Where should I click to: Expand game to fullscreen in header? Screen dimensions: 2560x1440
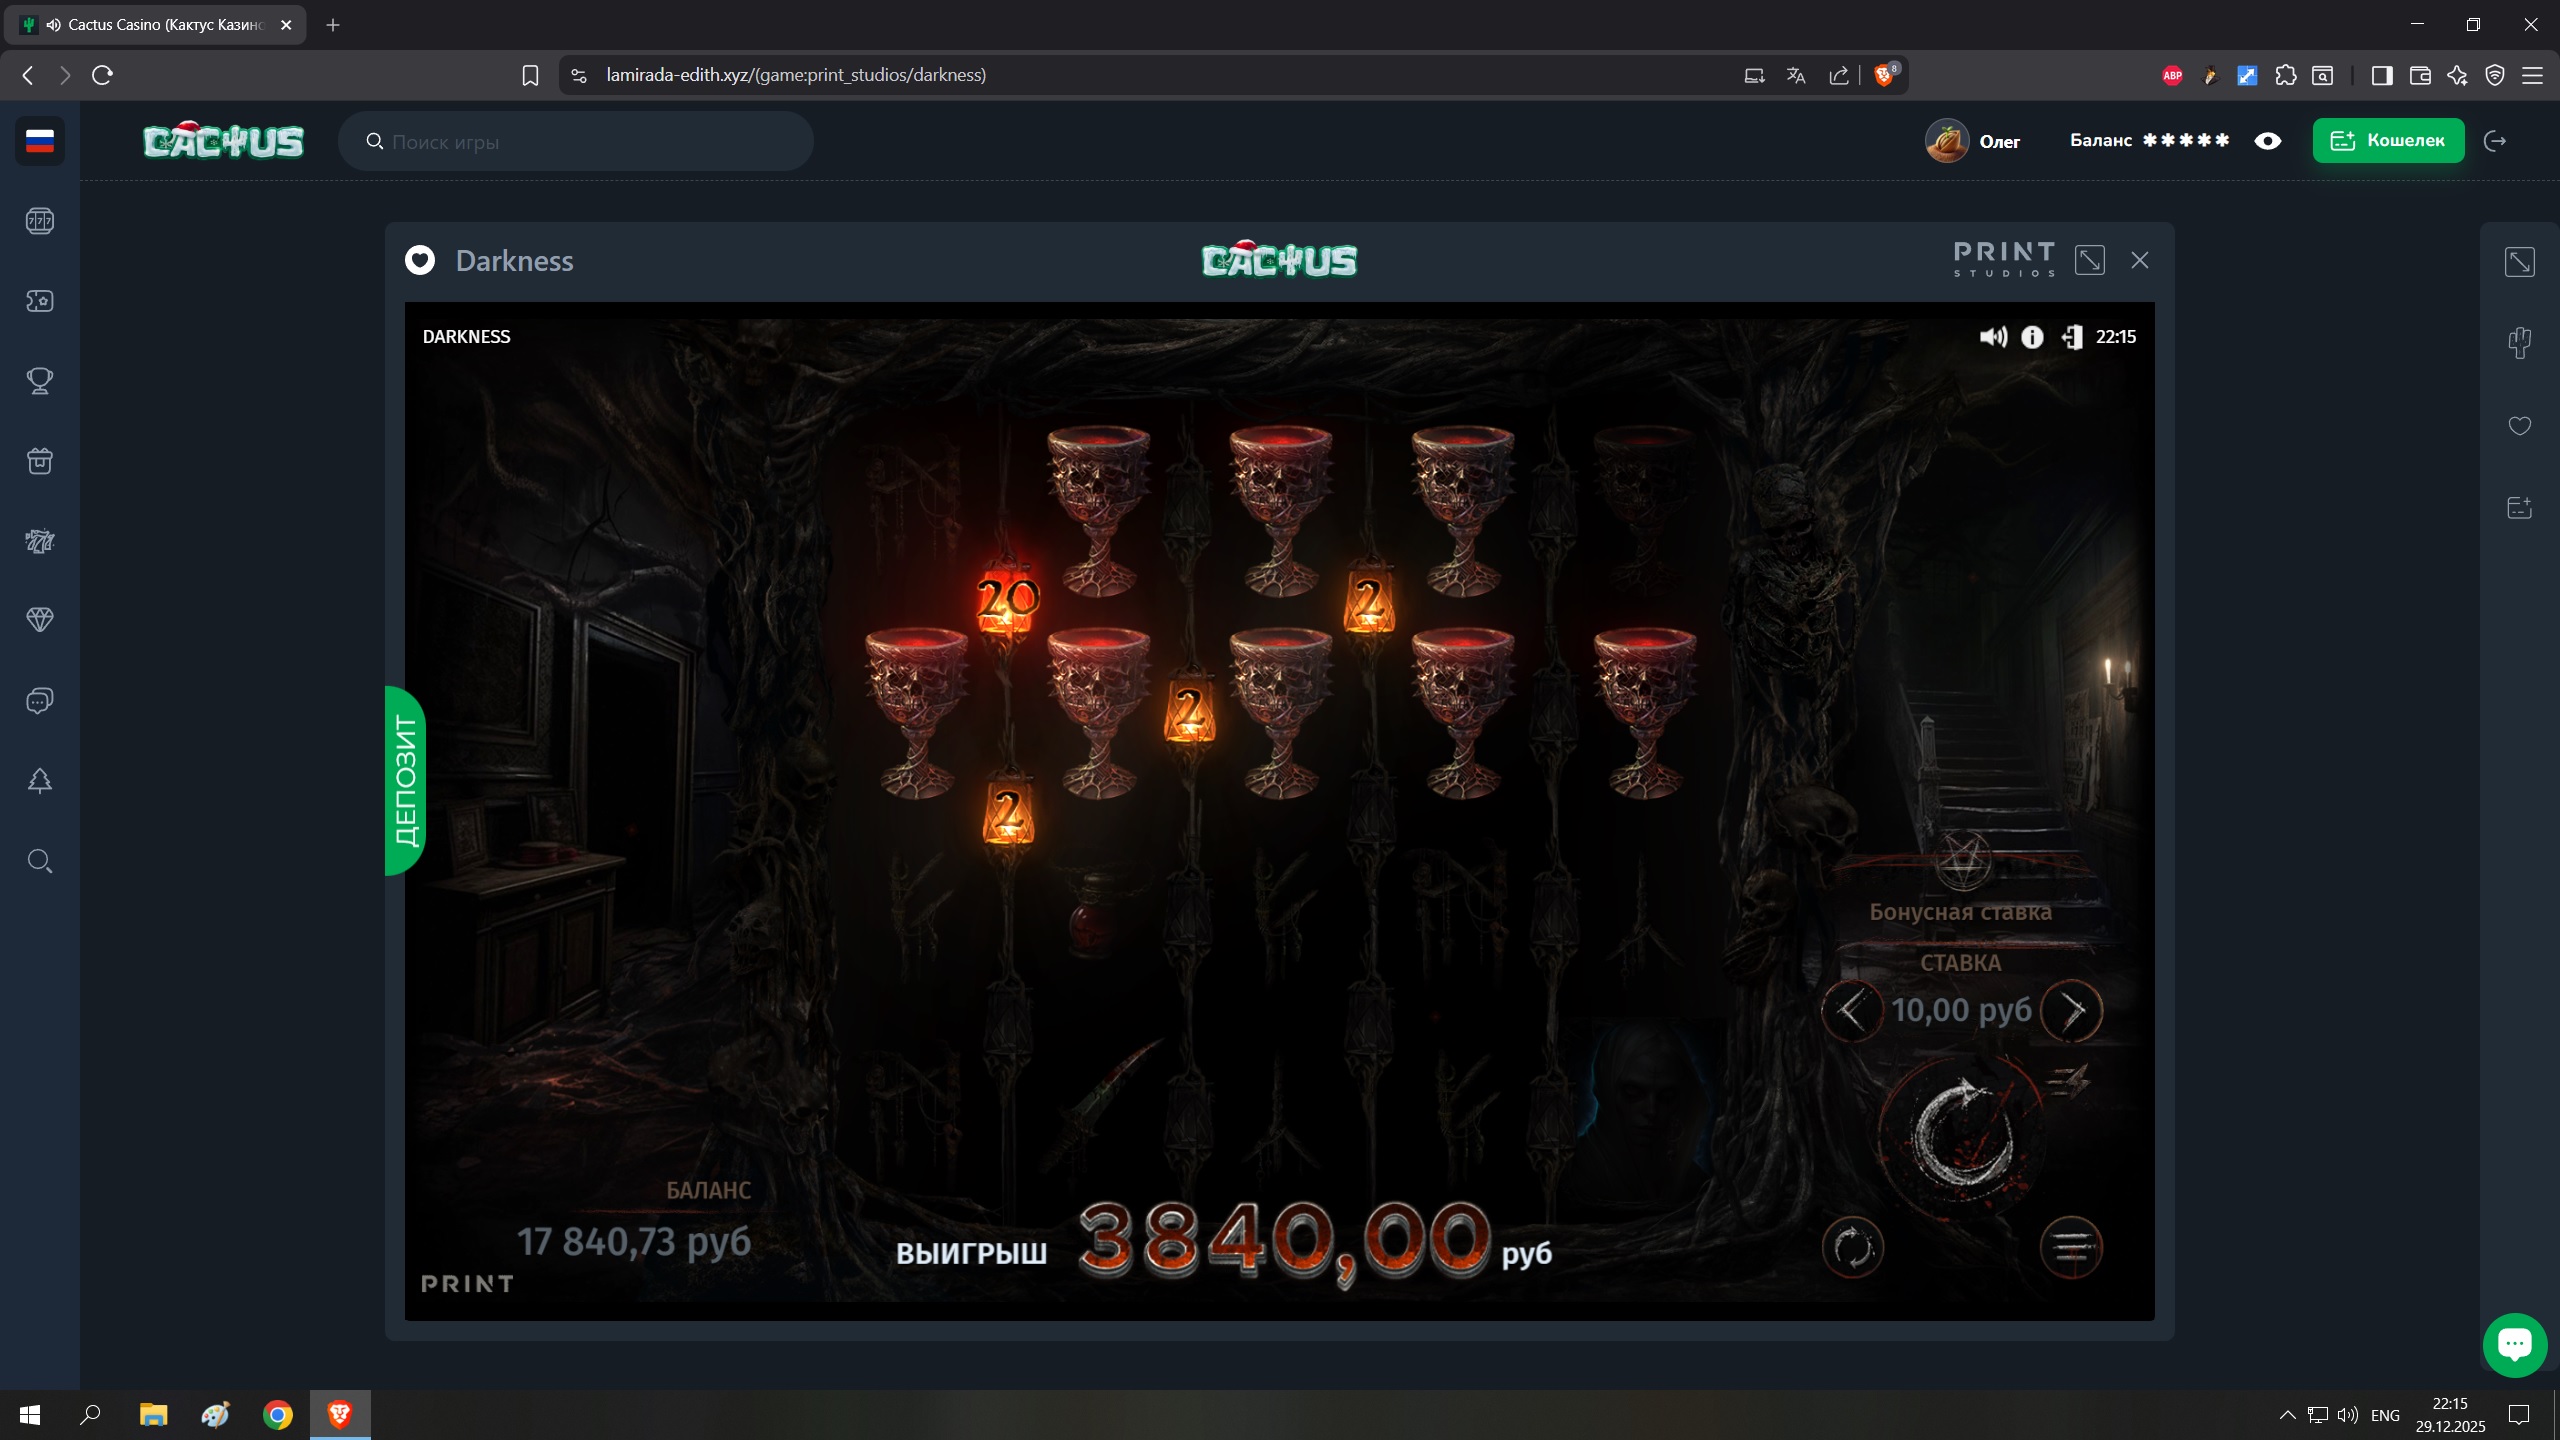pyautogui.click(x=2090, y=260)
